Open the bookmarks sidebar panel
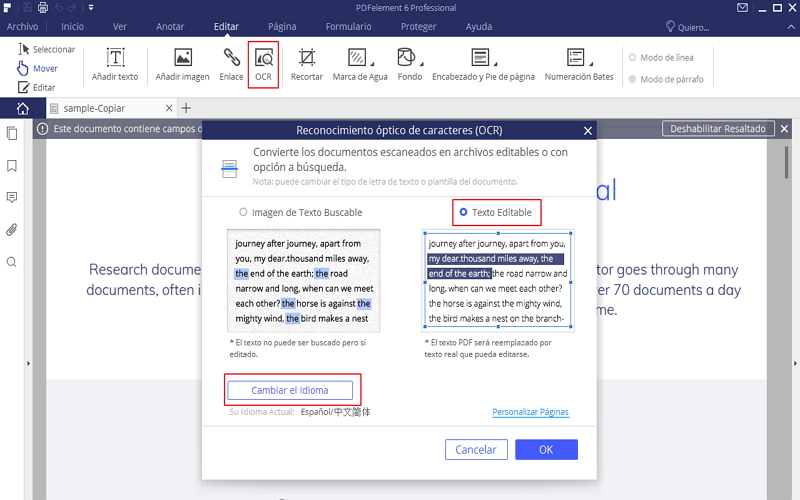 [x=12, y=166]
